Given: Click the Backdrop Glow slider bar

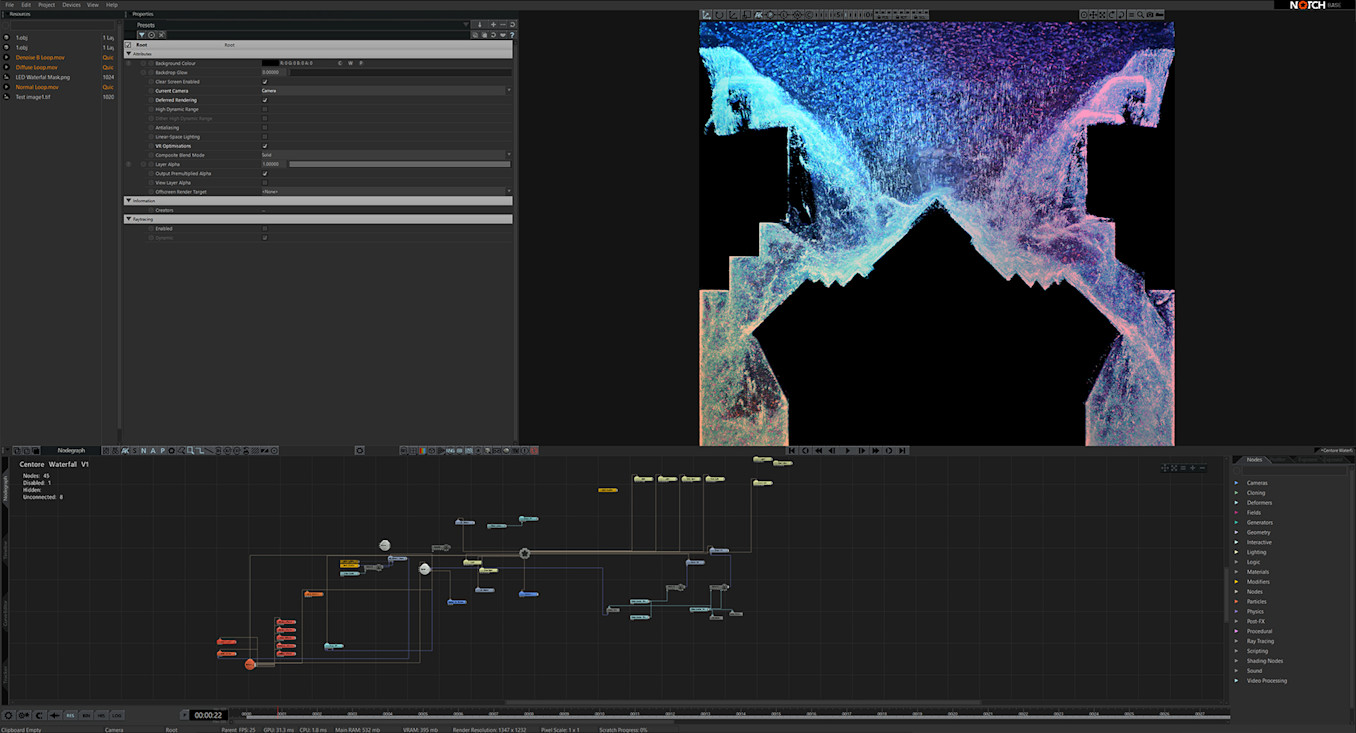Looking at the screenshot, I should 400,72.
